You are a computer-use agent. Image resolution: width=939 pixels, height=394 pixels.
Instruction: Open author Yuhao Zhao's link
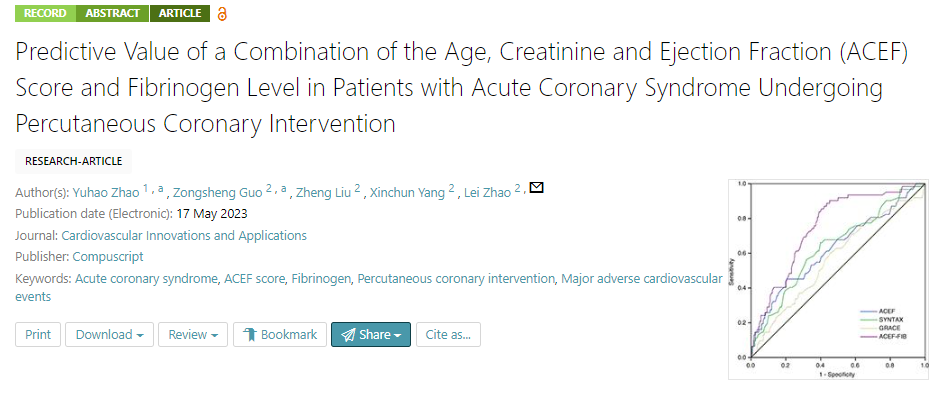pyautogui.click(x=106, y=193)
